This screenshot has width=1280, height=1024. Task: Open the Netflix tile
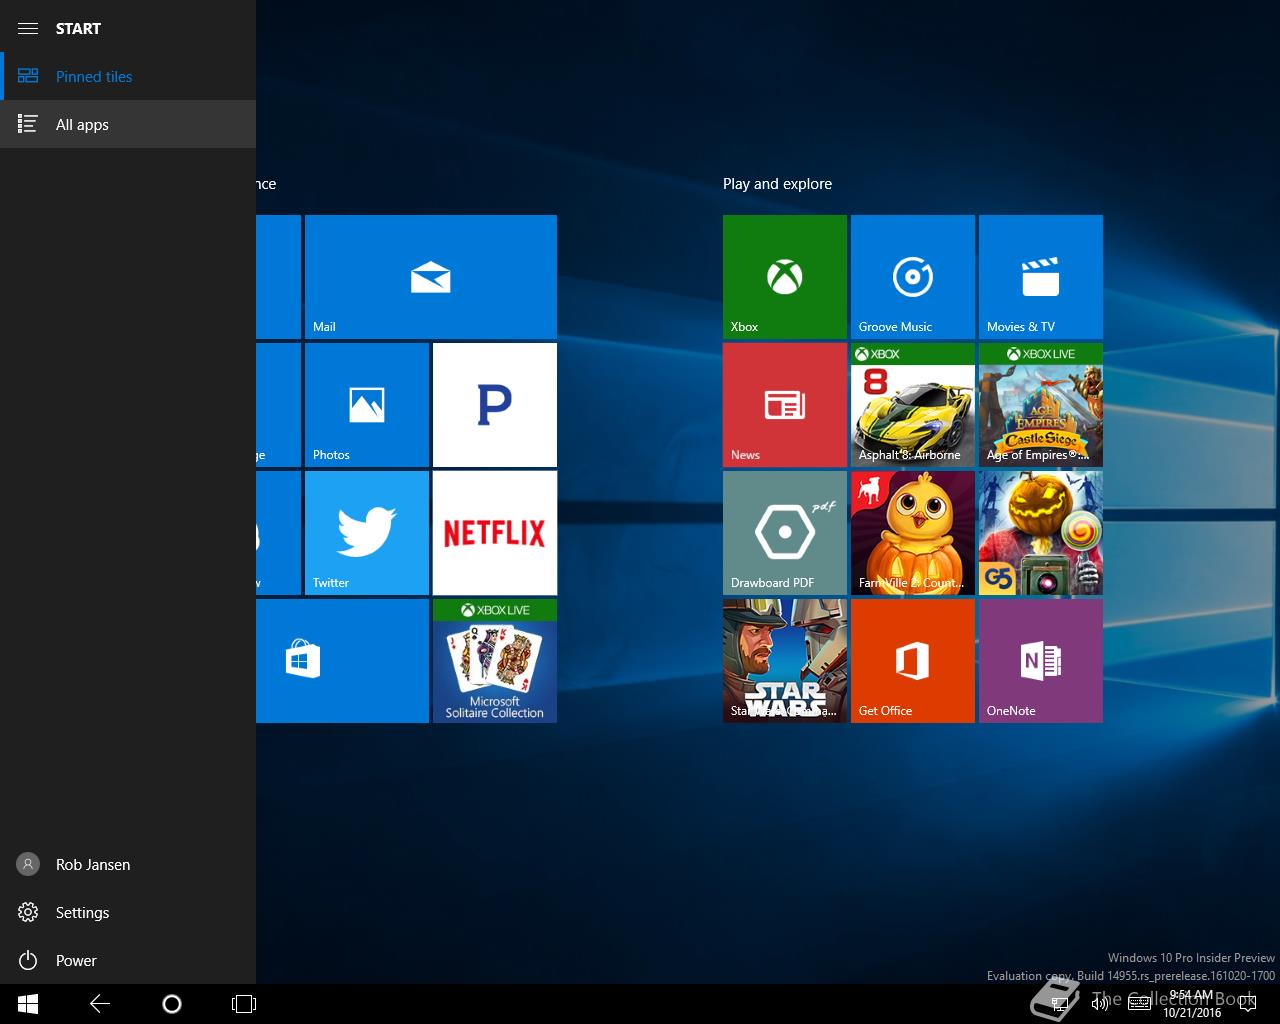(495, 533)
